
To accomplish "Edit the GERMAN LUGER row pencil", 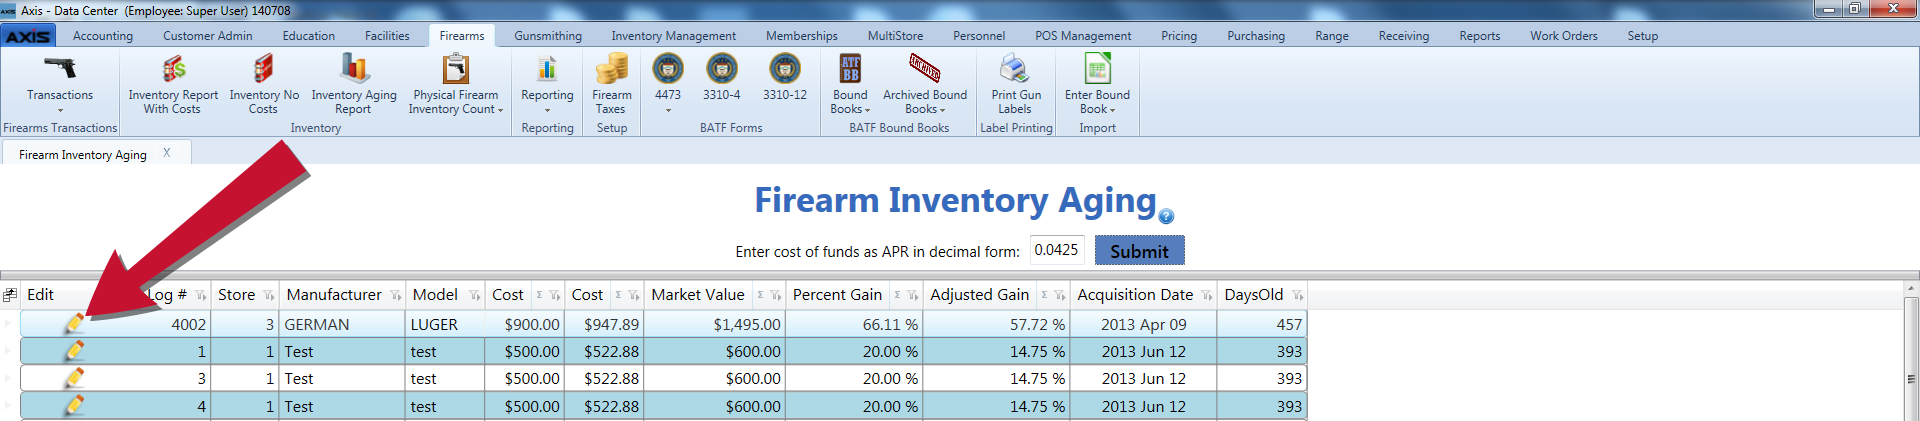I will [74, 324].
